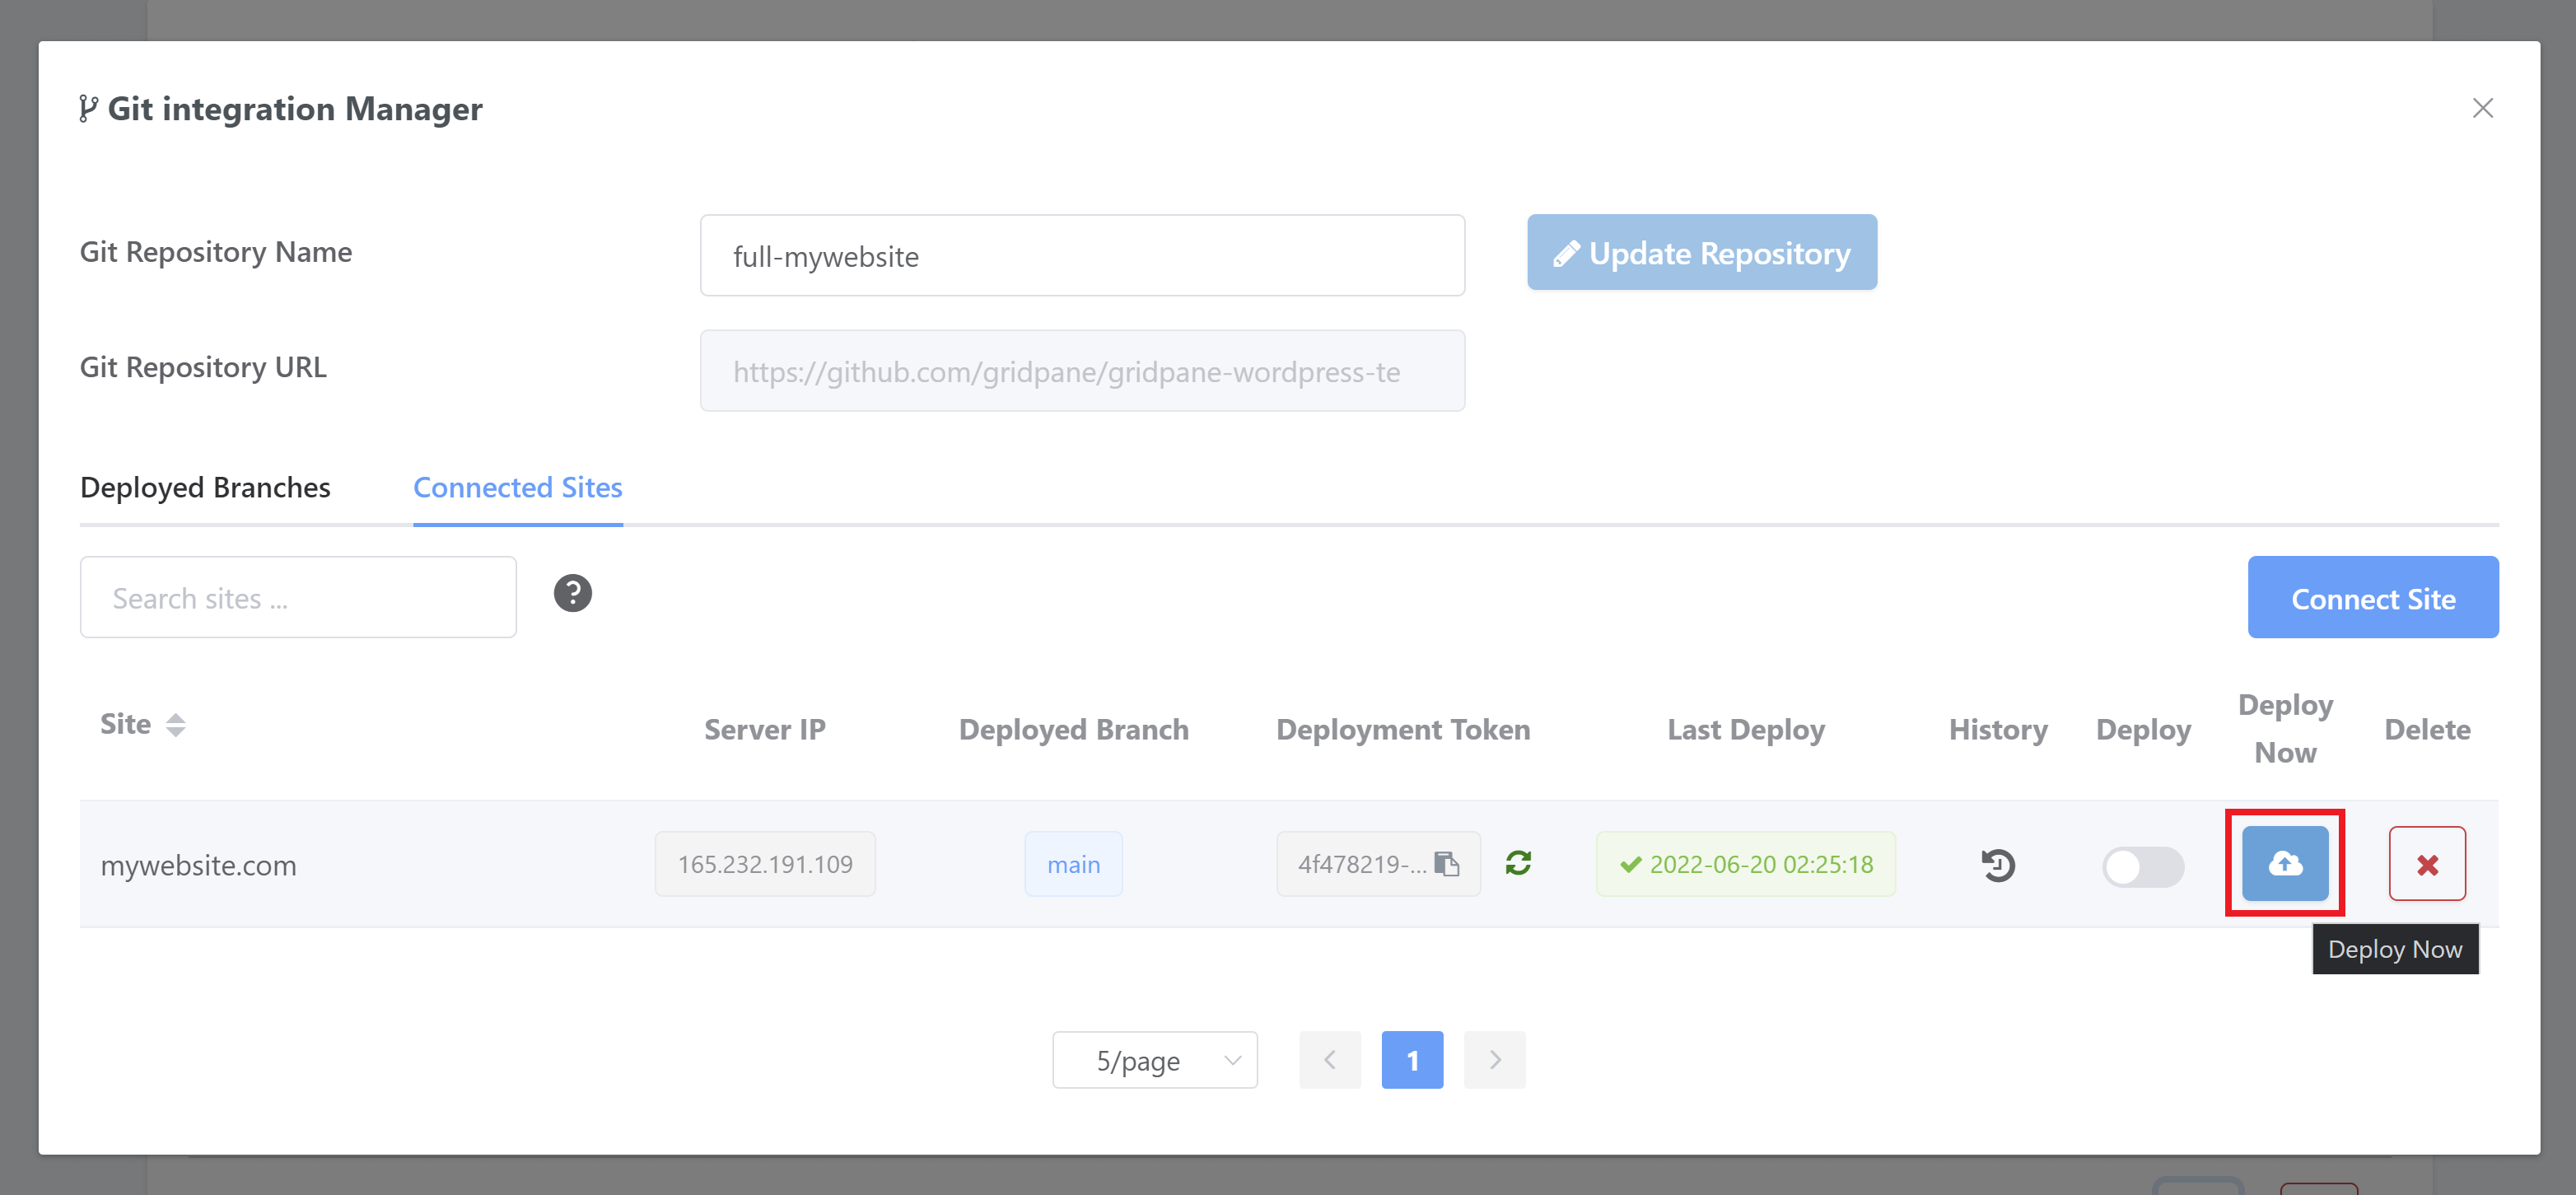Click the Git Repository Name input
Viewport: 2576px width, 1195px height.
[x=1082, y=256]
